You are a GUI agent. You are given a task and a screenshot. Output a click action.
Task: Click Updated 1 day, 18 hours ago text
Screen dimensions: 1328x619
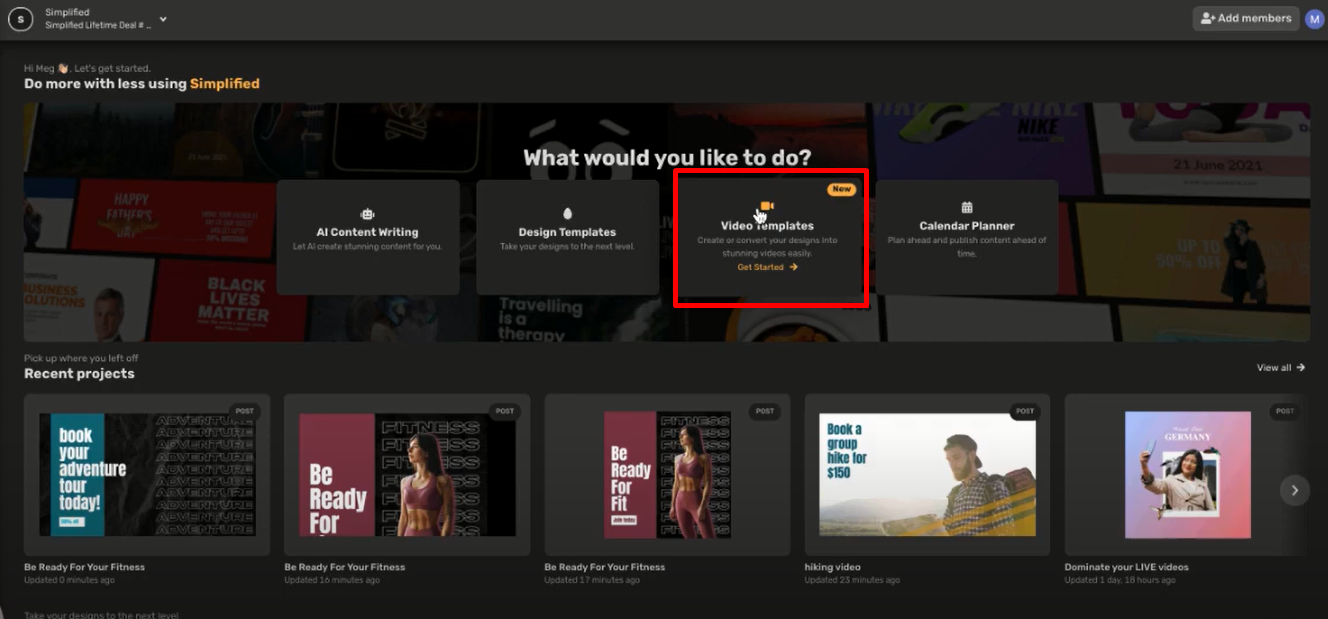[x=1120, y=580]
